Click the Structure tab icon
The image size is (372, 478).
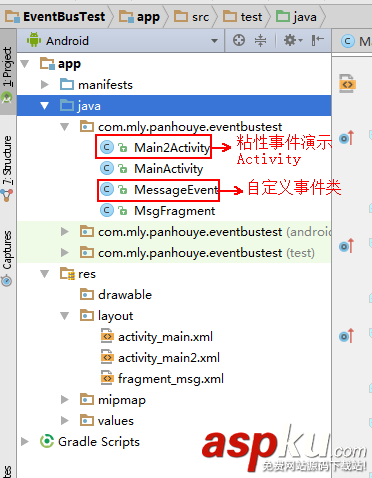[x=7, y=195]
